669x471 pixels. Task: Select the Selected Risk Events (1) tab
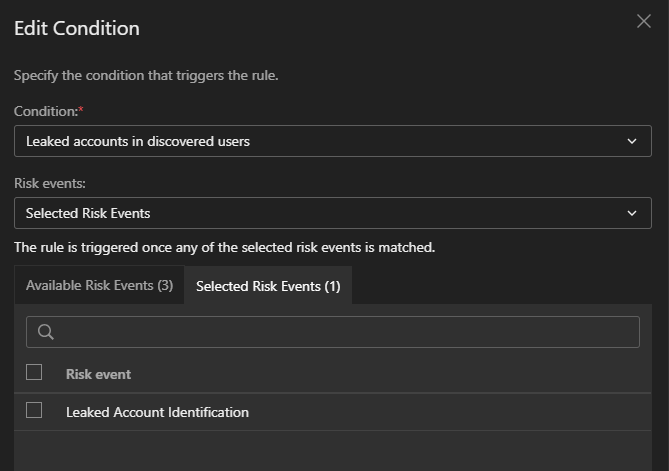pyautogui.click(x=268, y=286)
